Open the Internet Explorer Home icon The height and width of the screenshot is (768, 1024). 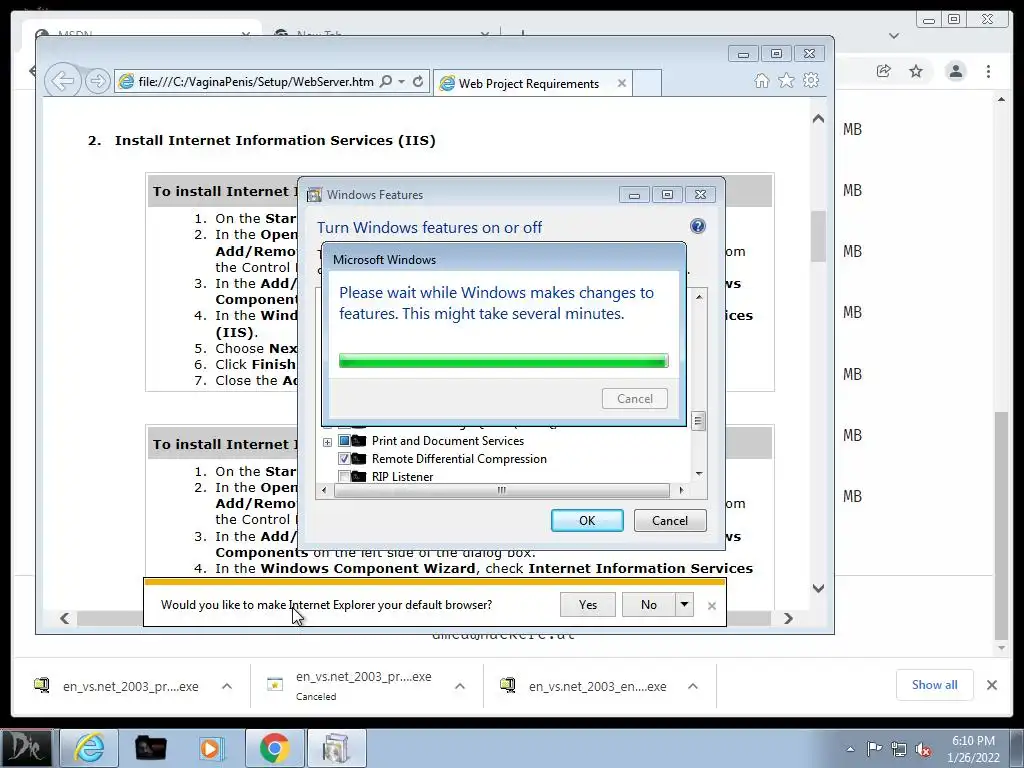coord(761,80)
